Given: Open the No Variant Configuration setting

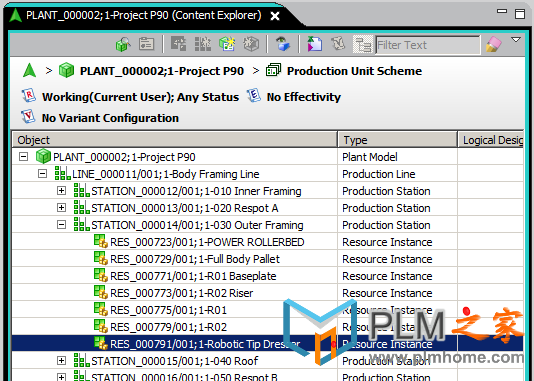Looking at the screenshot, I should click(110, 118).
